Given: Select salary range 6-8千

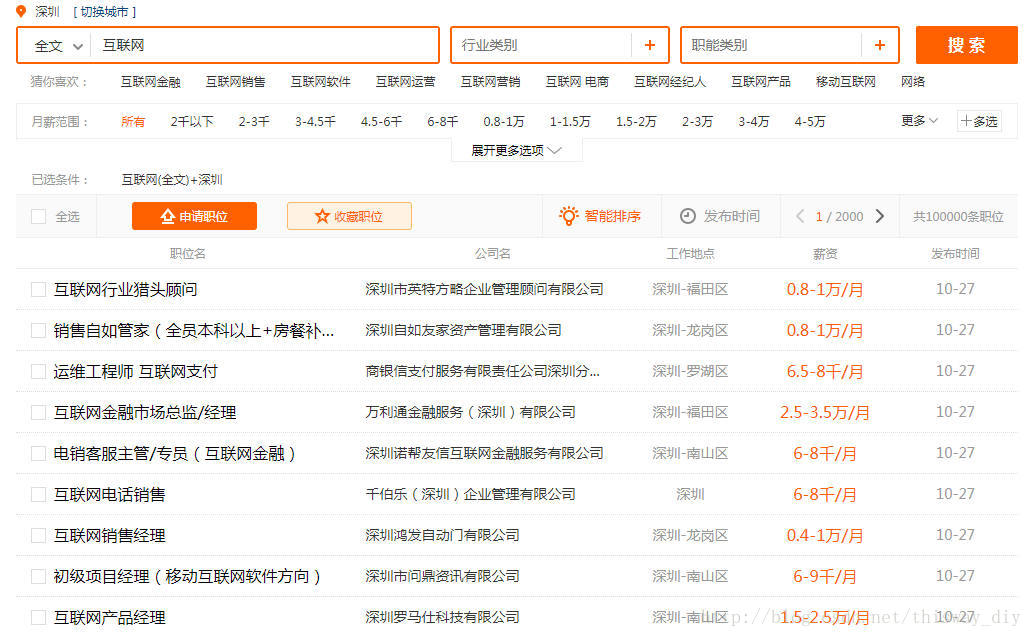Looking at the screenshot, I should click(x=442, y=122).
